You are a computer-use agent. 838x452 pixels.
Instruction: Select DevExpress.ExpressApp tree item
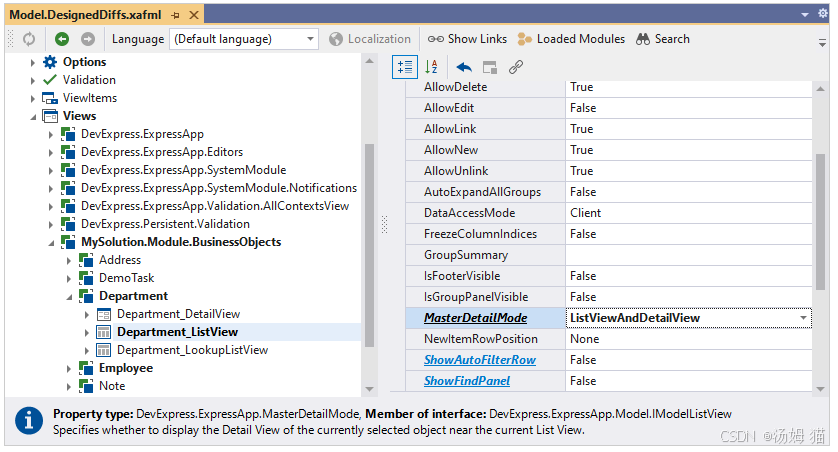tap(142, 134)
